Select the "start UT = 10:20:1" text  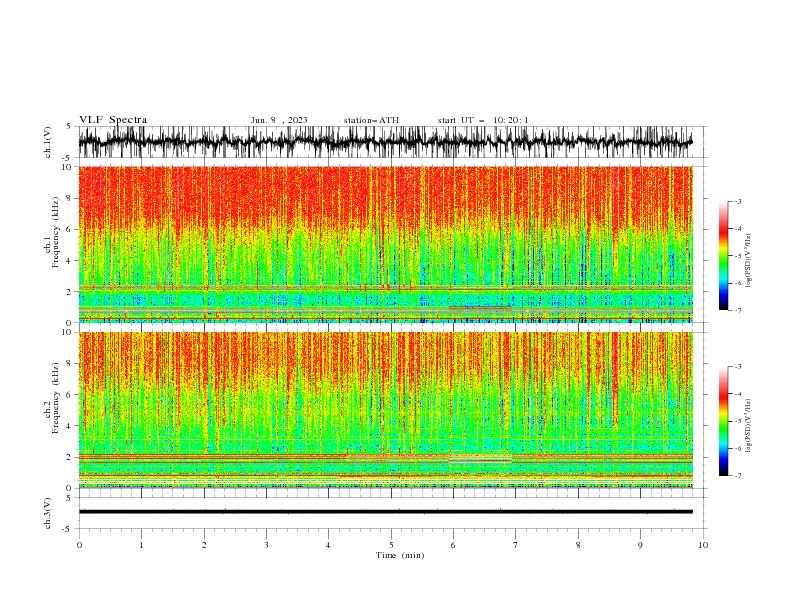(x=483, y=120)
